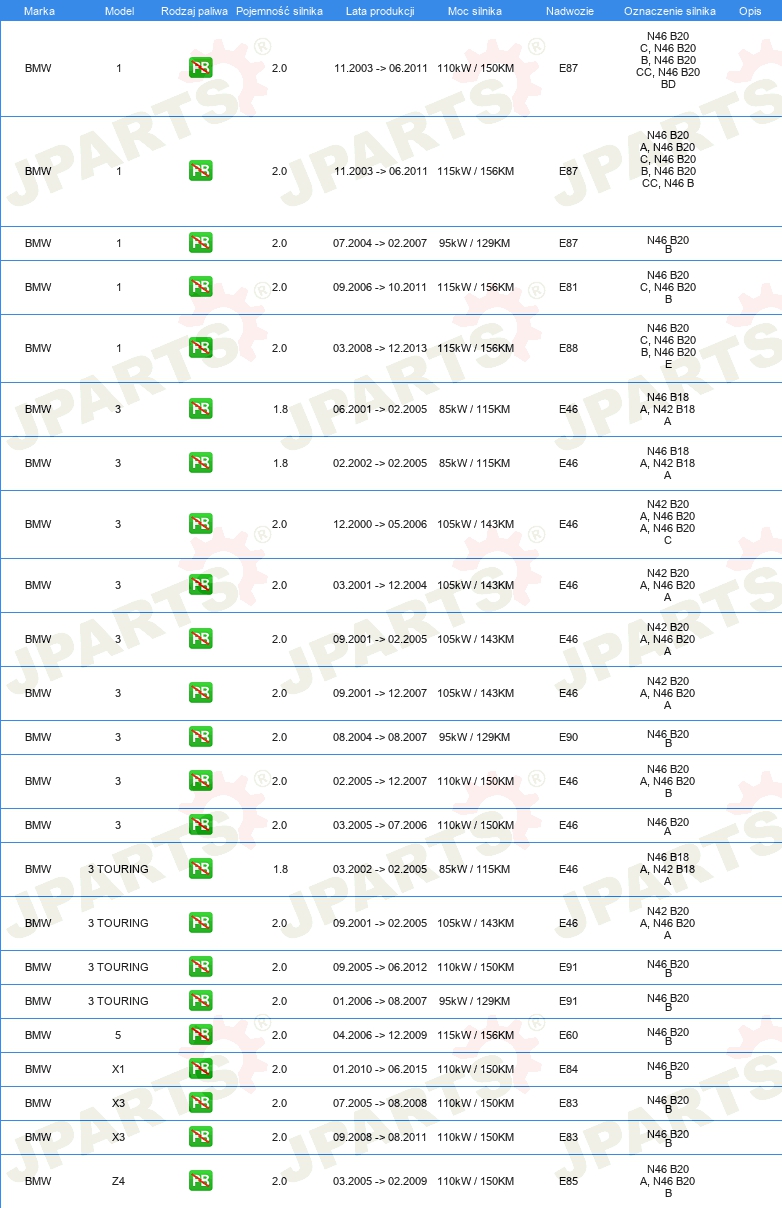This screenshot has width=782, height=1208.
Task: Click 'X3' in row 09.2008 -> 08.2011
Action: click(118, 1137)
